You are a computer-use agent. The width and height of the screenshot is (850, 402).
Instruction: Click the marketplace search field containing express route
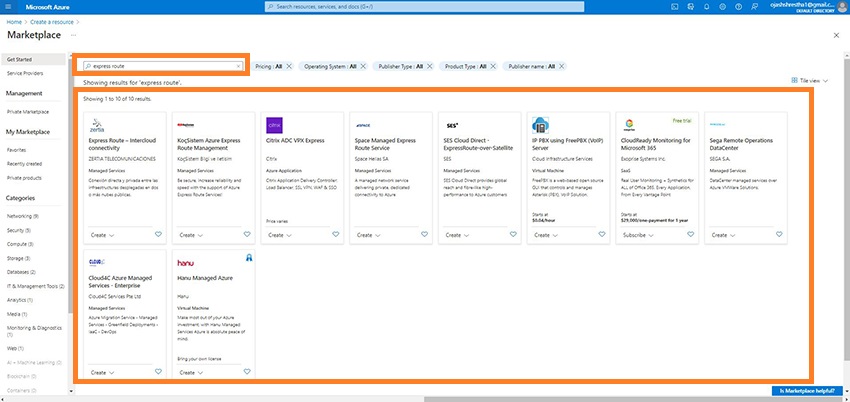(x=163, y=66)
